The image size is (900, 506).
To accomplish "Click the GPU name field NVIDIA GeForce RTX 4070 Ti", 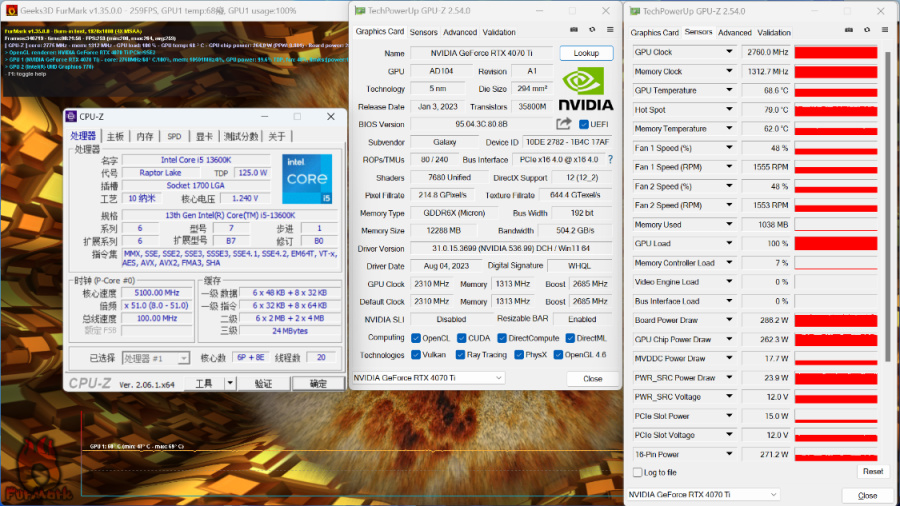I will coord(482,53).
